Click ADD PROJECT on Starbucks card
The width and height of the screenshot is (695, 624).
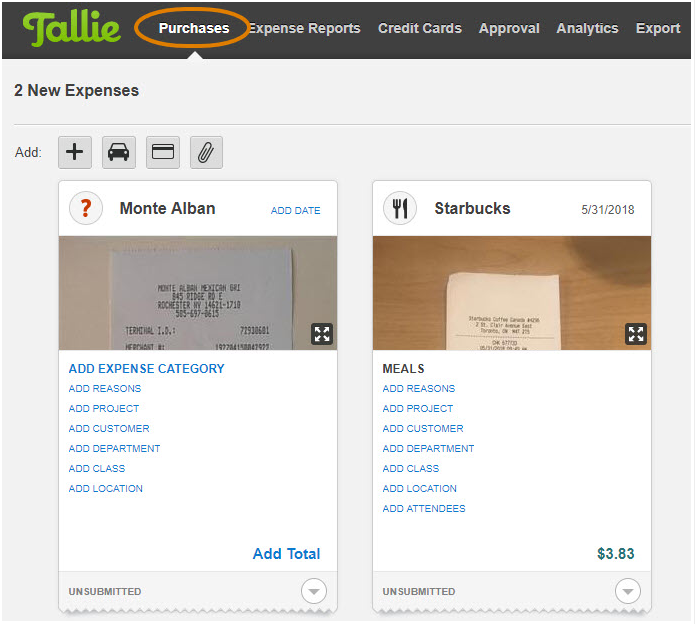[x=418, y=409]
